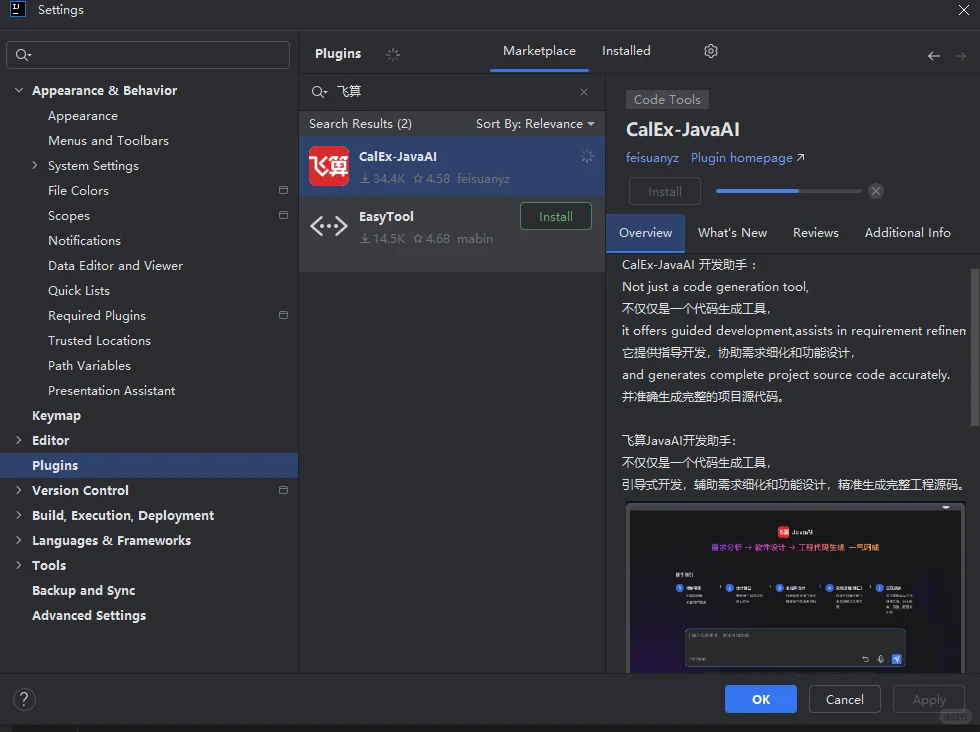
Task: Click the project-level icon next to Scopes
Action: tap(283, 215)
